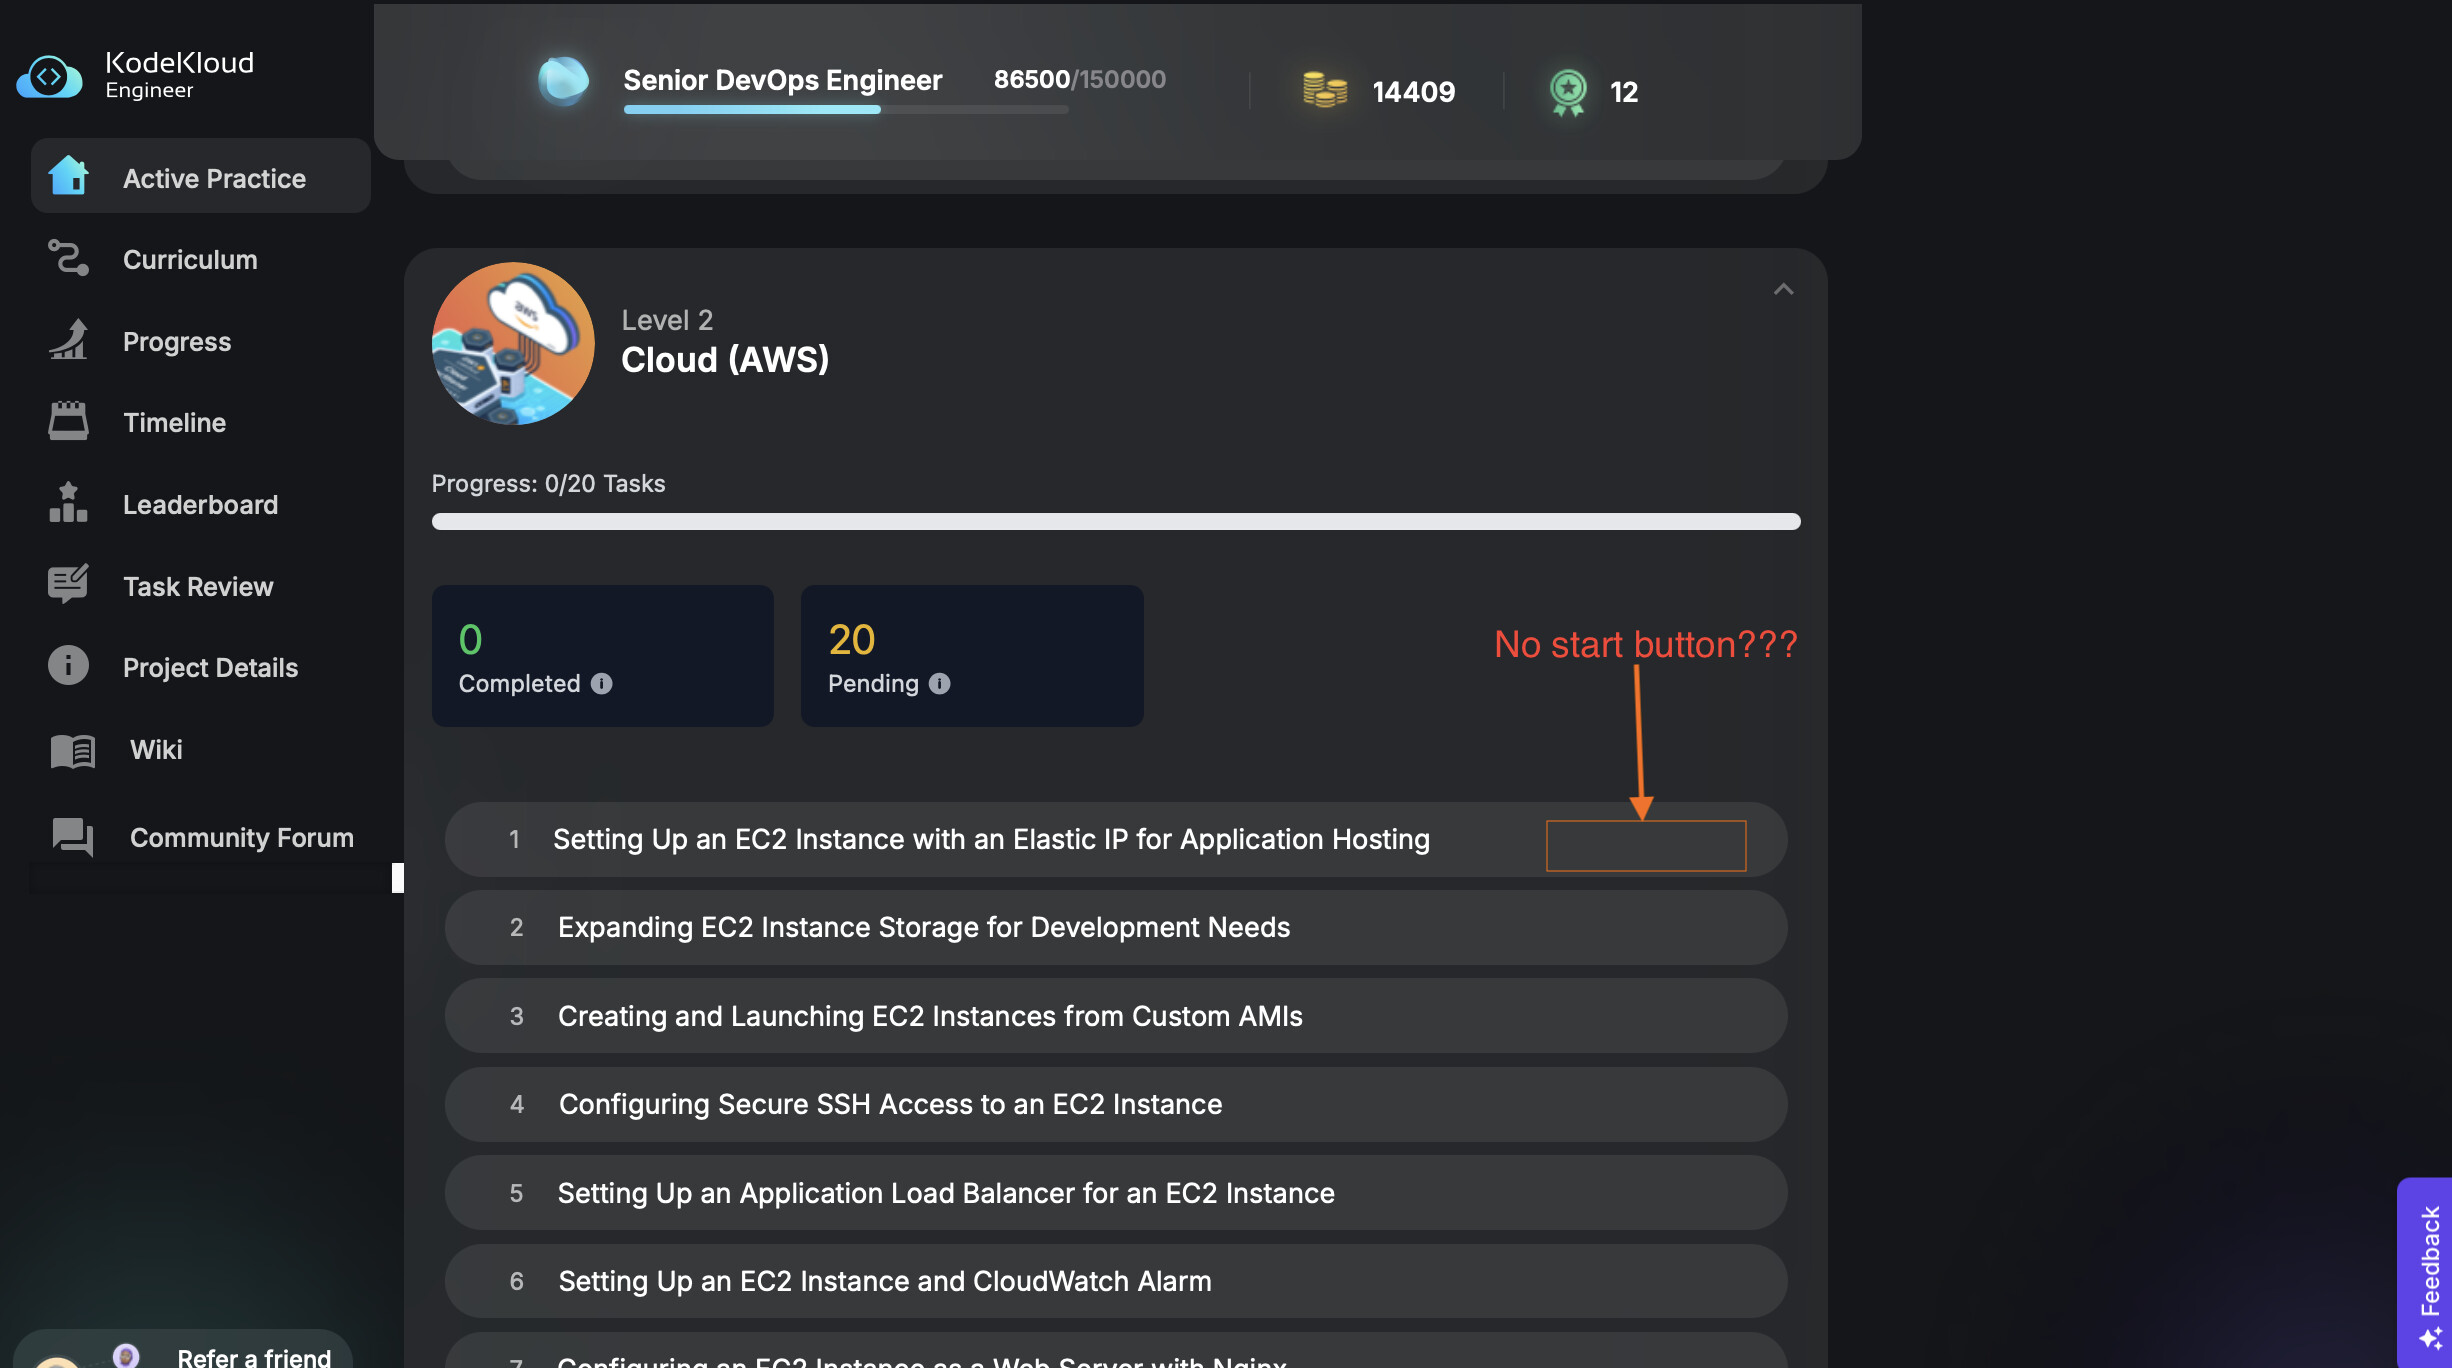
Task: Click the Project Details info icon
Action: (x=68, y=666)
